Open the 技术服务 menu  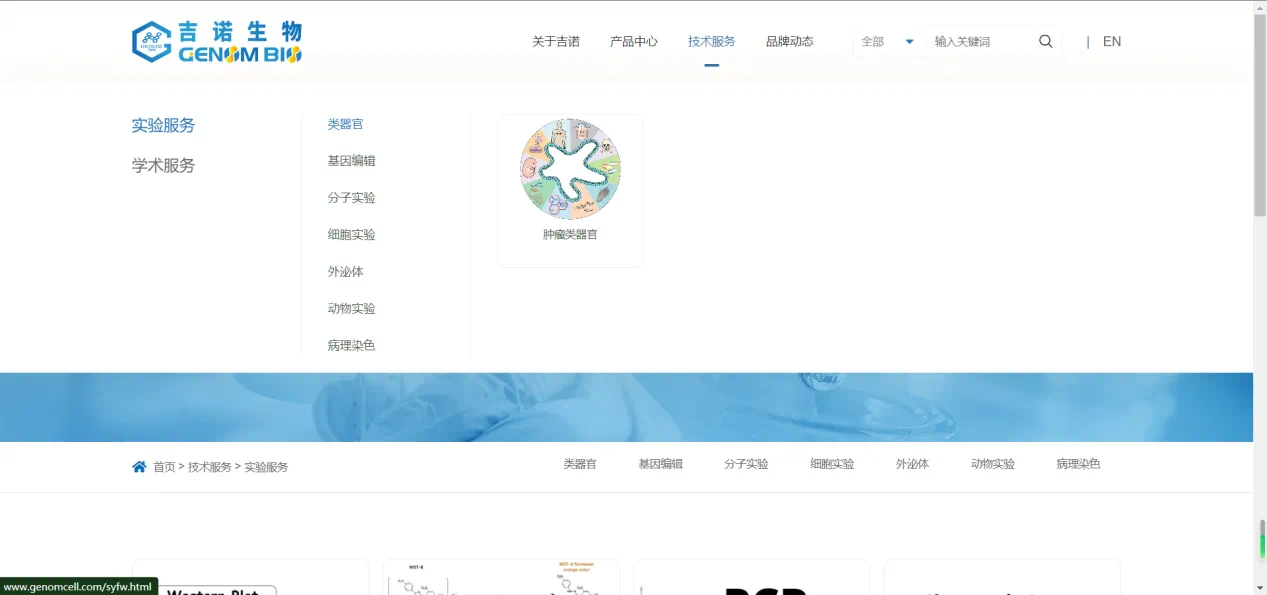tap(711, 42)
